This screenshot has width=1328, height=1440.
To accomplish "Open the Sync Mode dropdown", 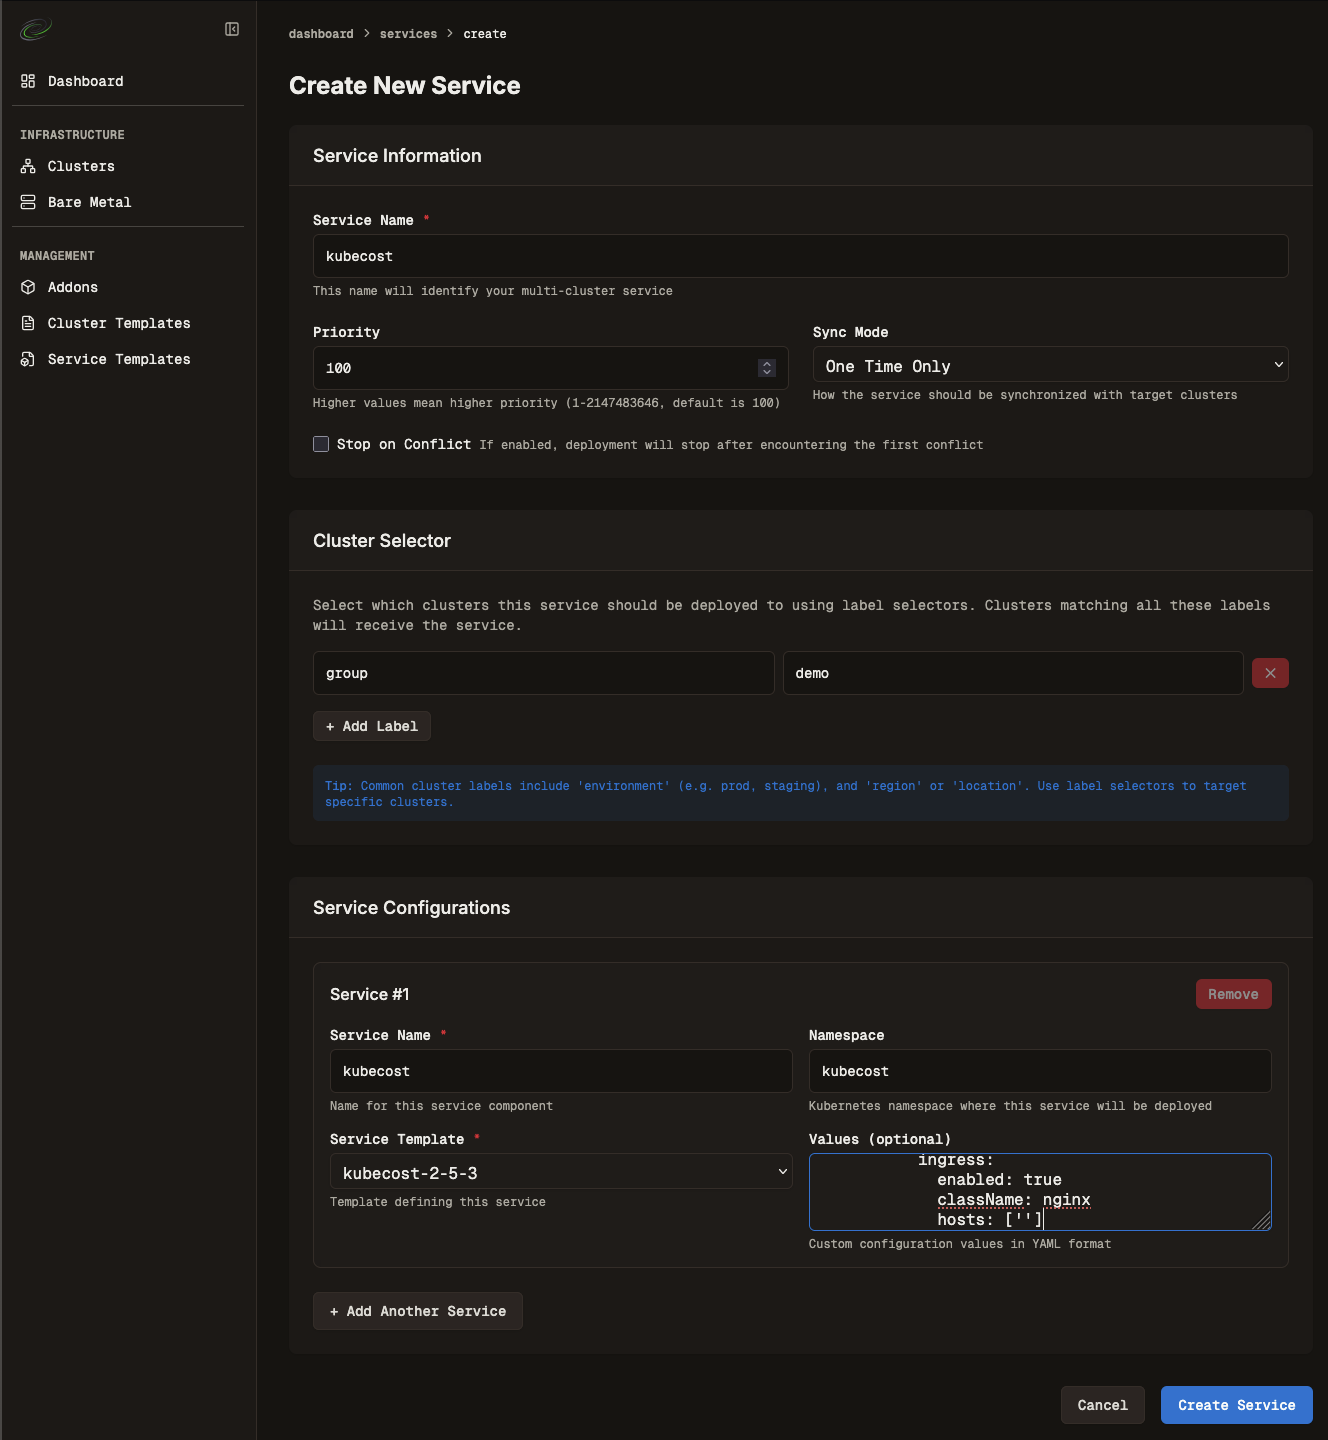I will coord(1050,365).
